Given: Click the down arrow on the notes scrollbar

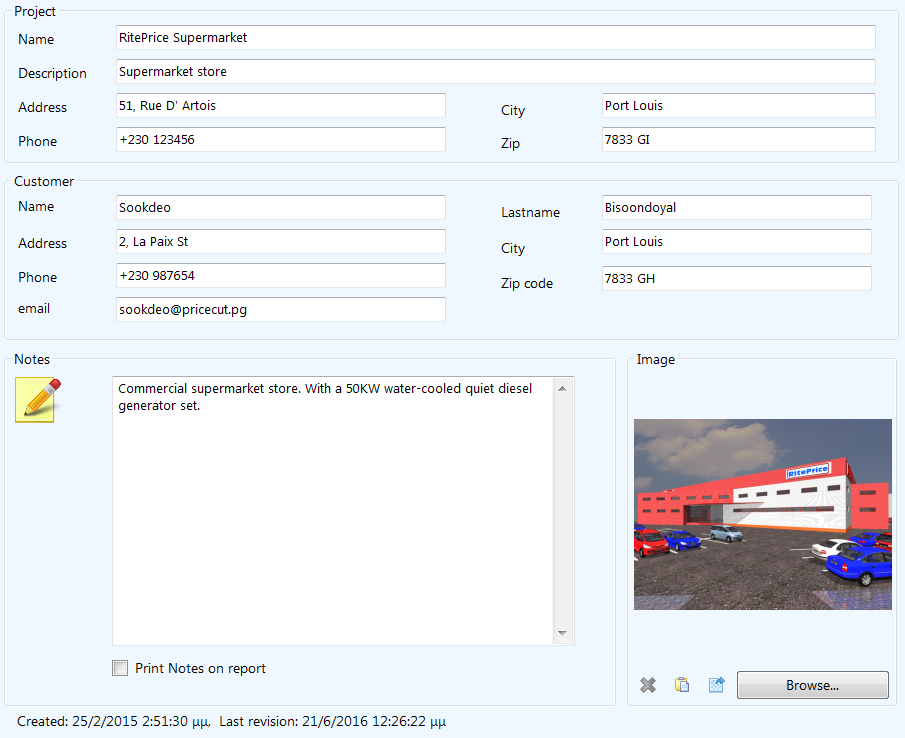Looking at the screenshot, I should (x=562, y=634).
